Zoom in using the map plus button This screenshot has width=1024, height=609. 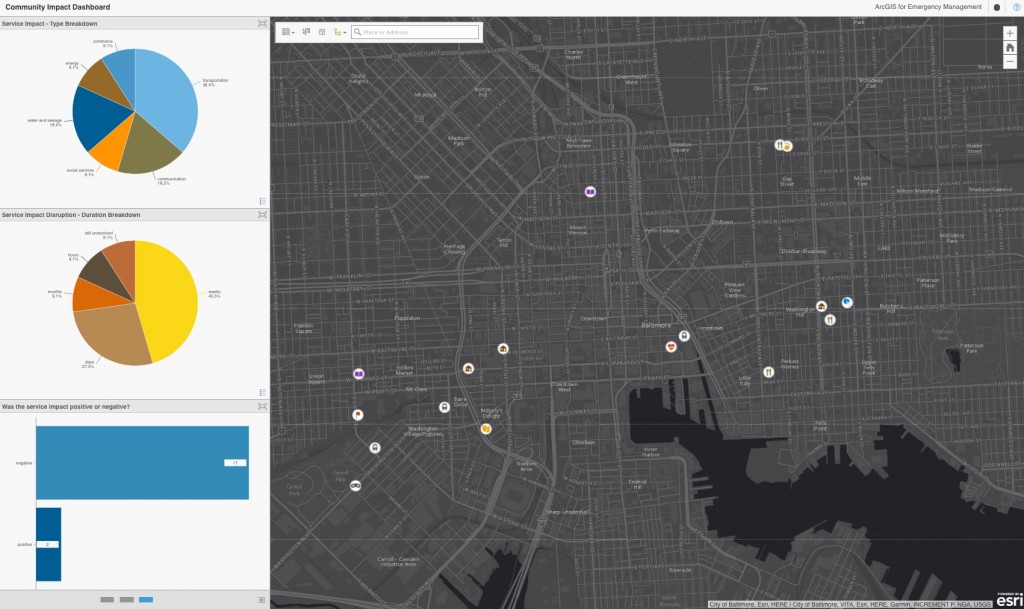(x=1010, y=33)
